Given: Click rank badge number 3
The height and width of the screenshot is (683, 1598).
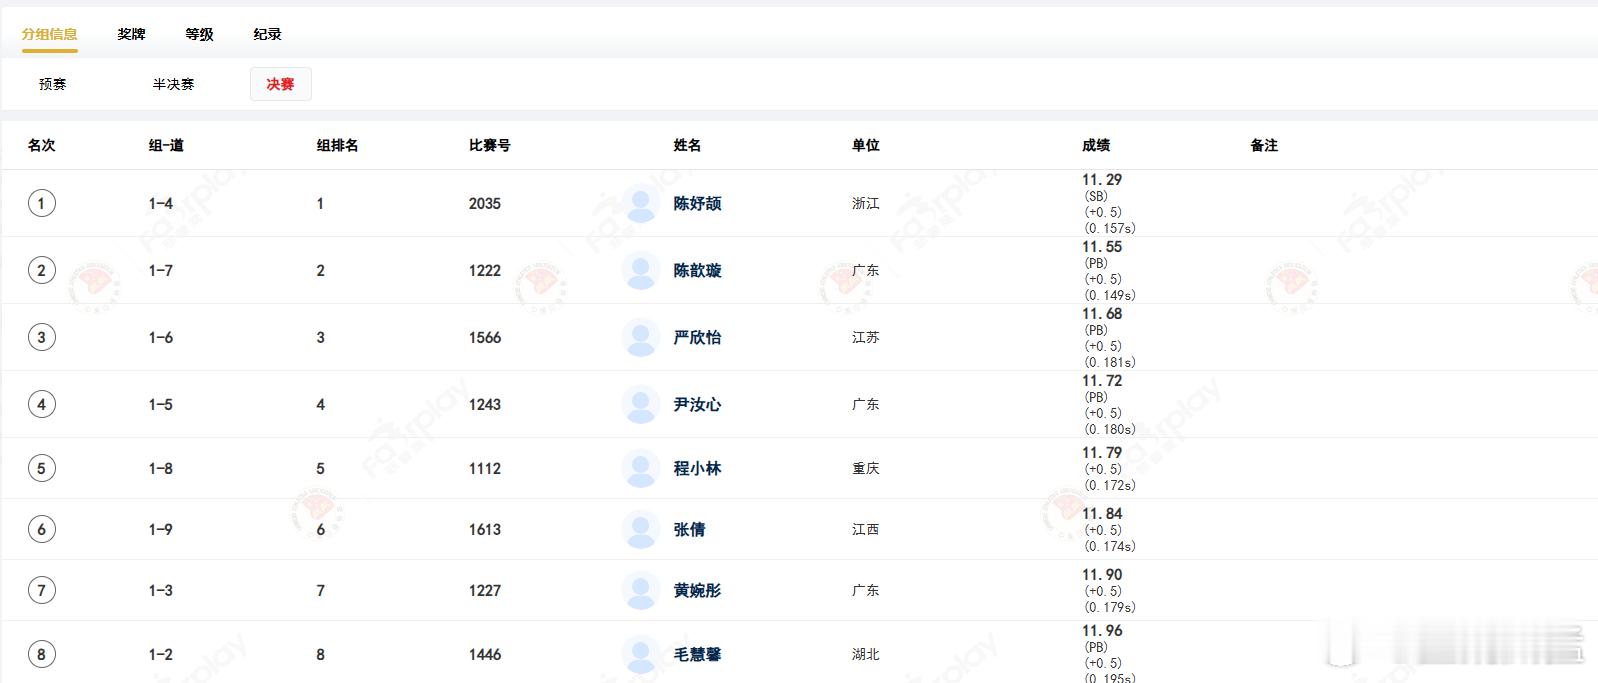Looking at the screenshot, I should click(41, 337).
